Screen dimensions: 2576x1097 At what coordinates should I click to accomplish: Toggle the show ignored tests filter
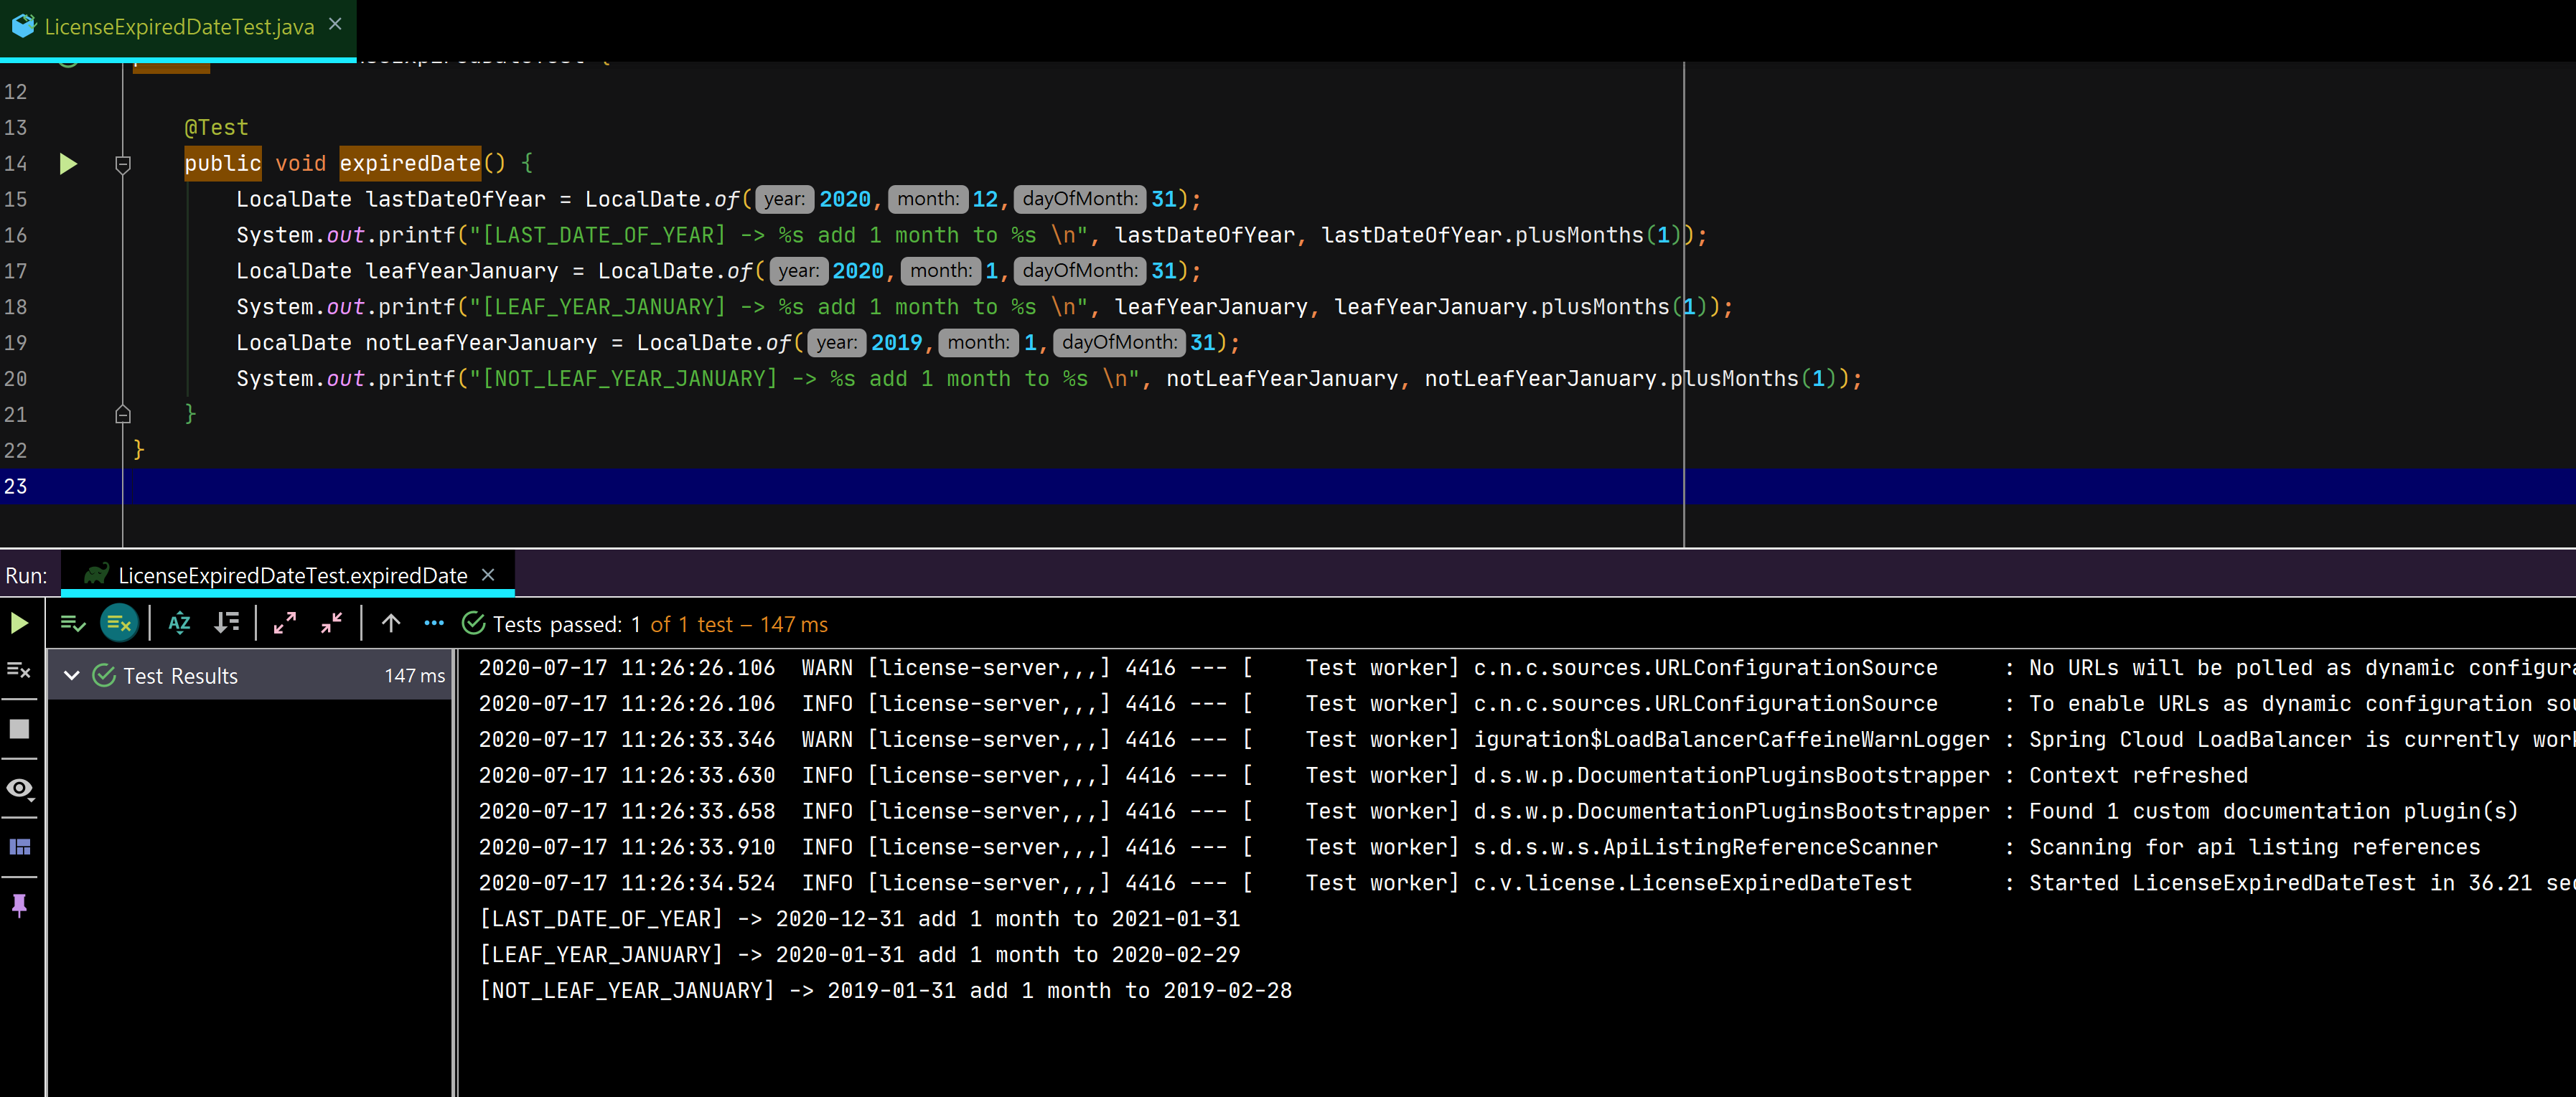pyautogui.click(x=119, y=624)
